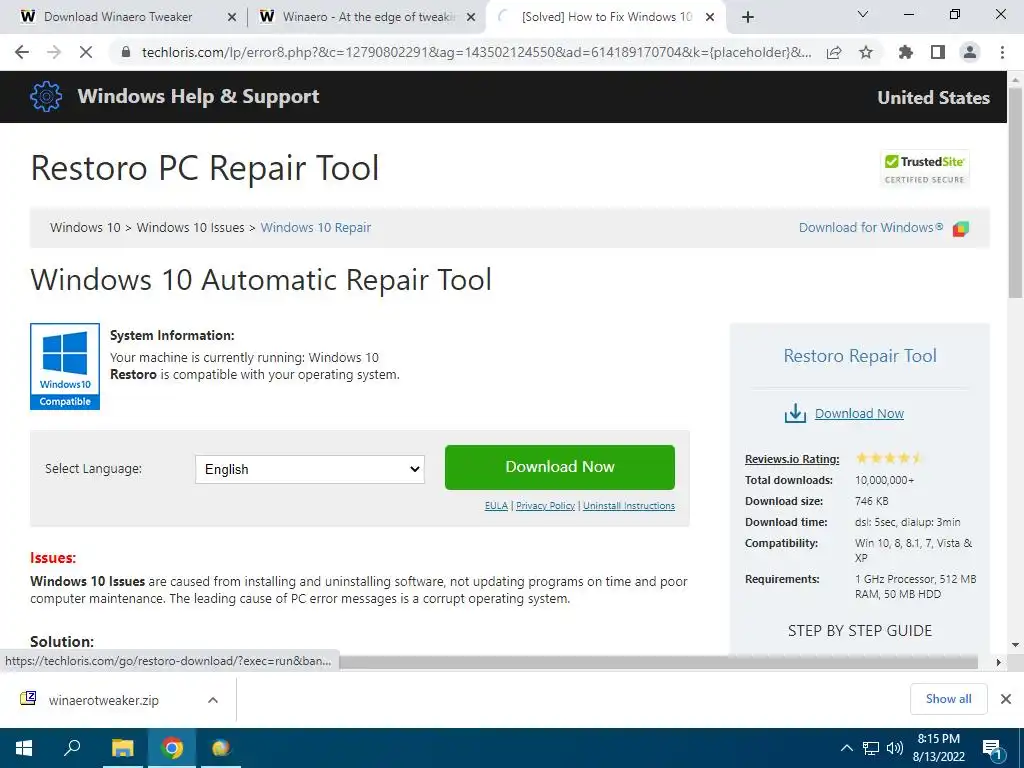Image resolution: width=1024 pixels, height=768 pixels.
Task: Open the EULA link
Action: click(496, 505)
